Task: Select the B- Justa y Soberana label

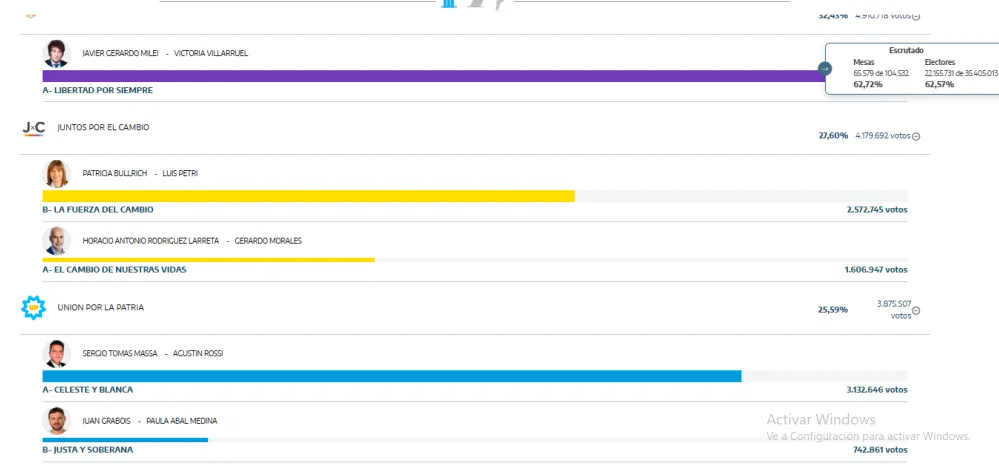Action: [x=87, y=450]
